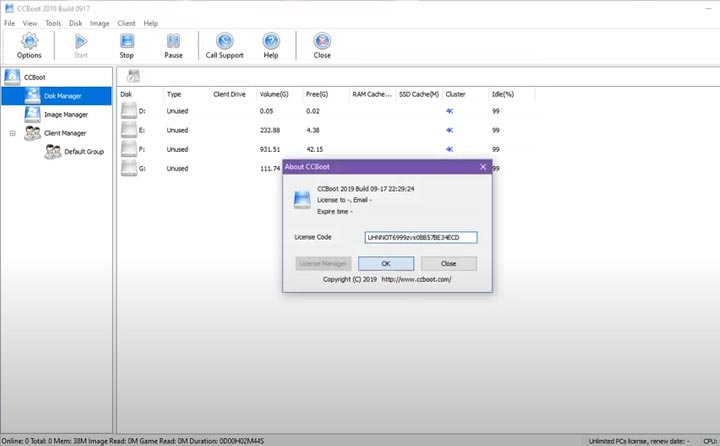The width and height of the screenshot is (720, 446).
Task: Click the CCBoot title bar app icon
Action: pos(9,8)
